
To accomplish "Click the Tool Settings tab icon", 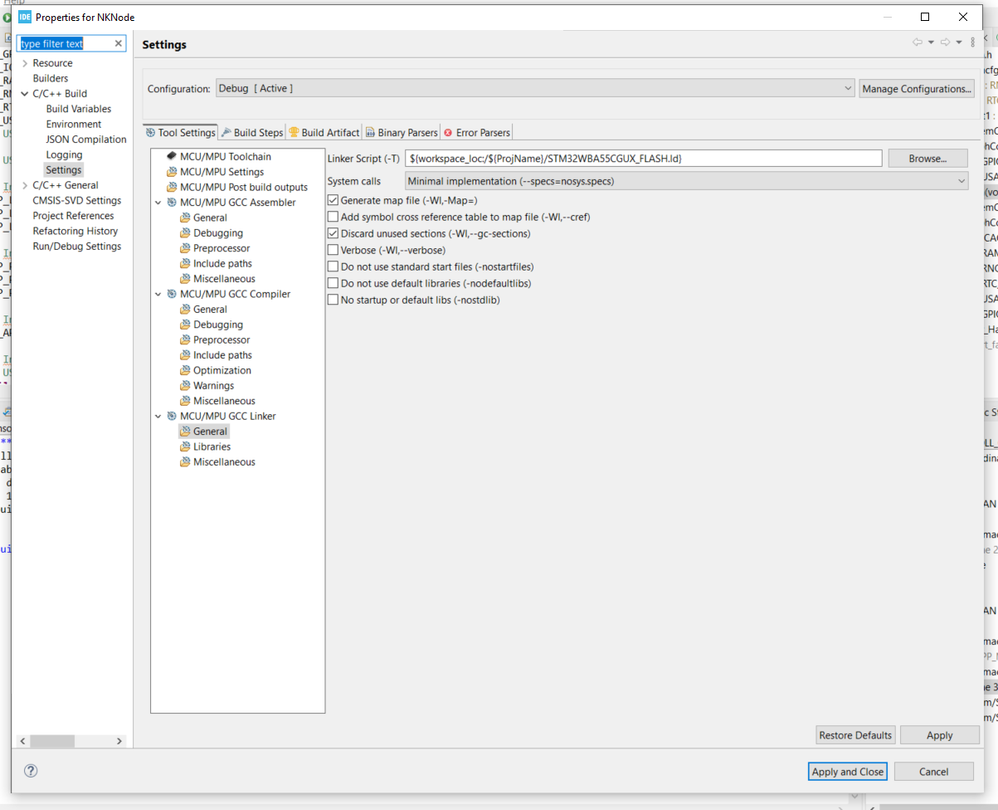I will pyautogui.click(x=150, y=132).
